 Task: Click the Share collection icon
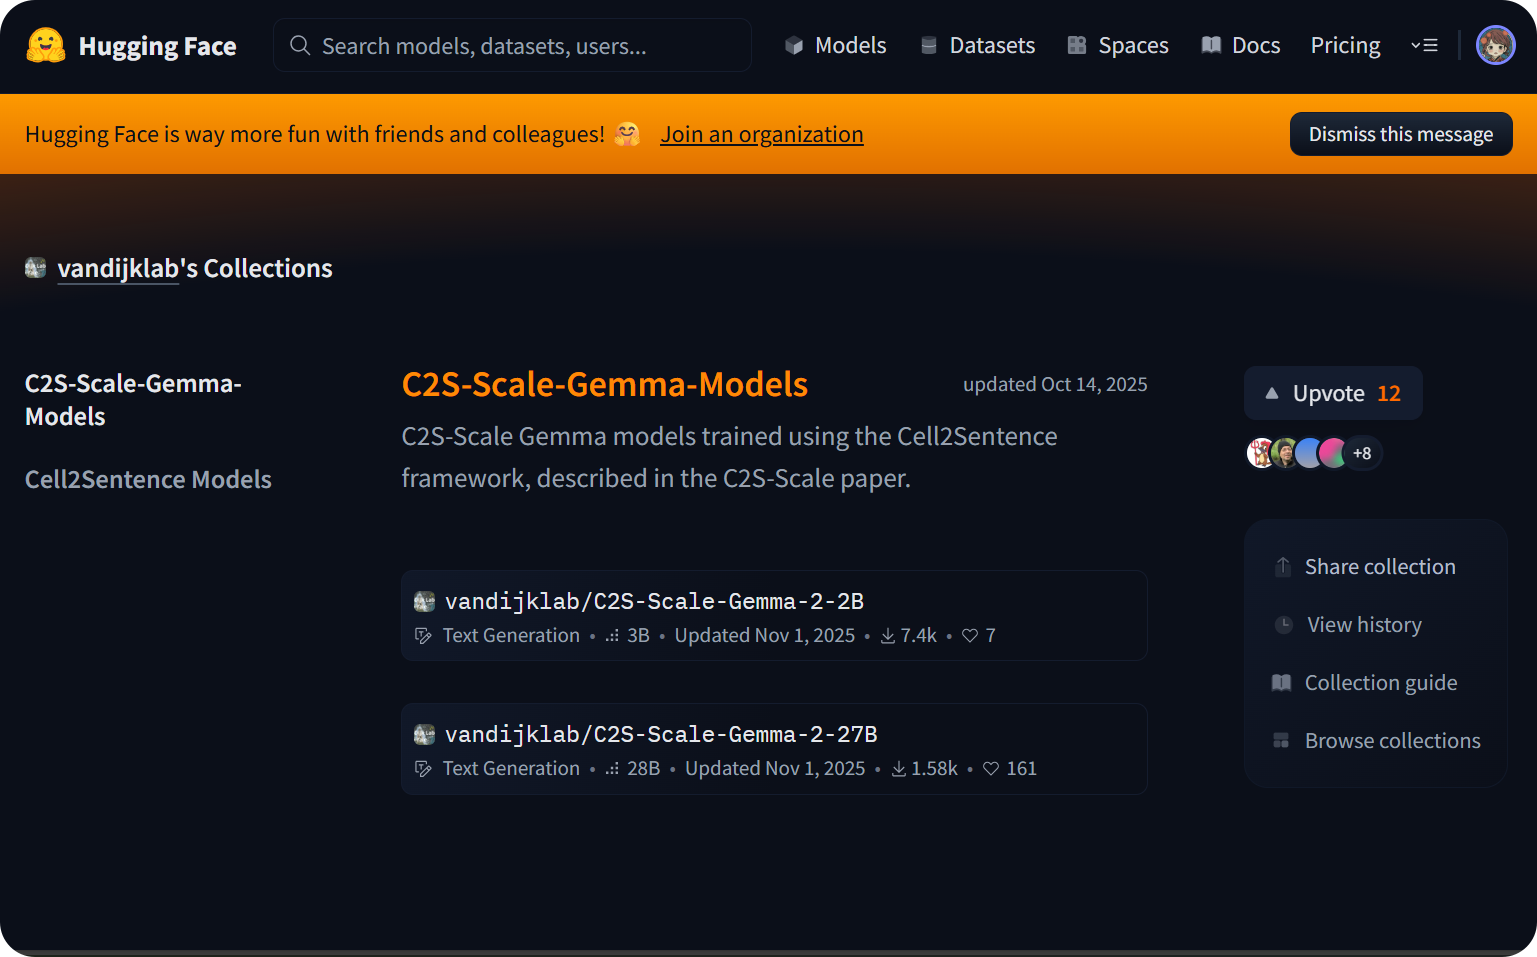pyautogui.click(x=1283, y=566)
